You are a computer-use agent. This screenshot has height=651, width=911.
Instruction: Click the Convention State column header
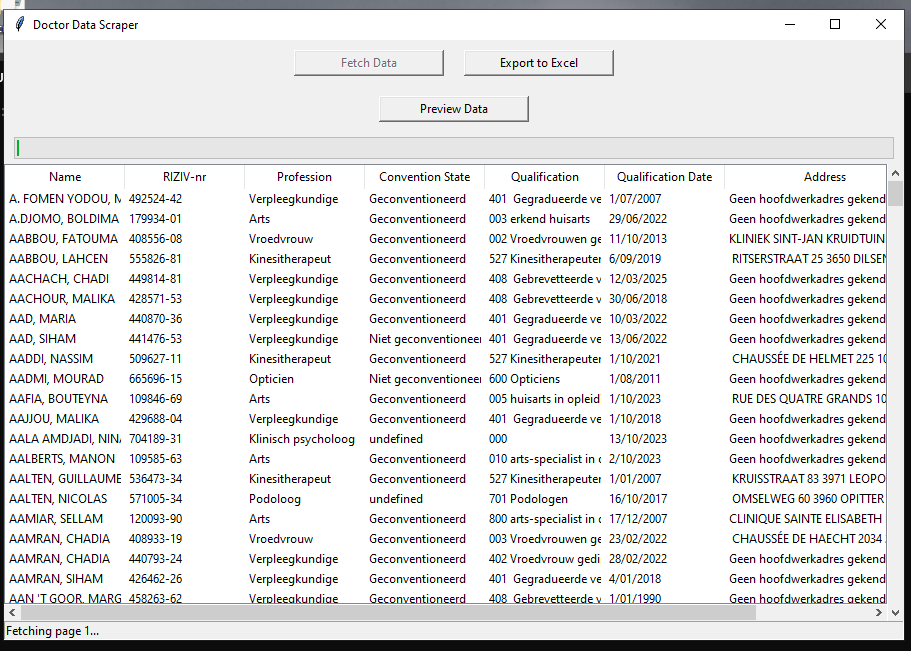coord(423,176)
